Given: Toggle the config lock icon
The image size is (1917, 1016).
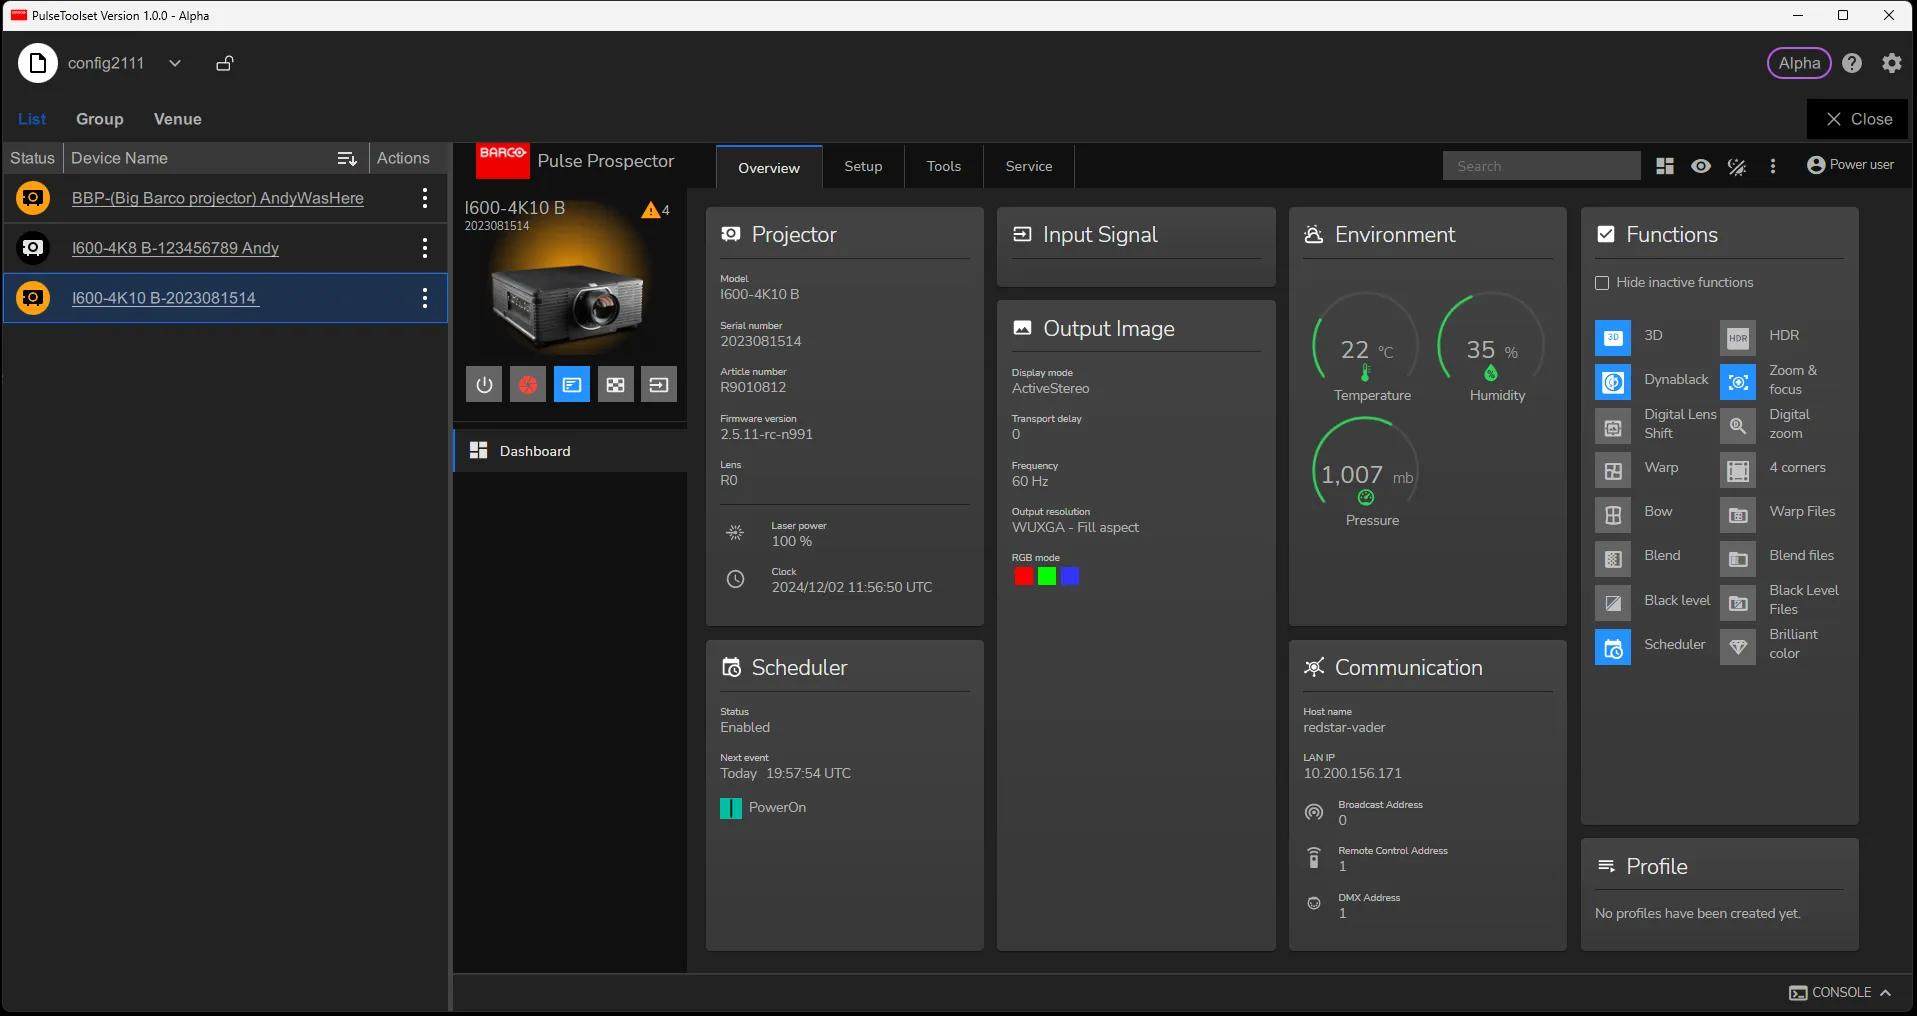Looking at the screenshot, I should (225, 63).
